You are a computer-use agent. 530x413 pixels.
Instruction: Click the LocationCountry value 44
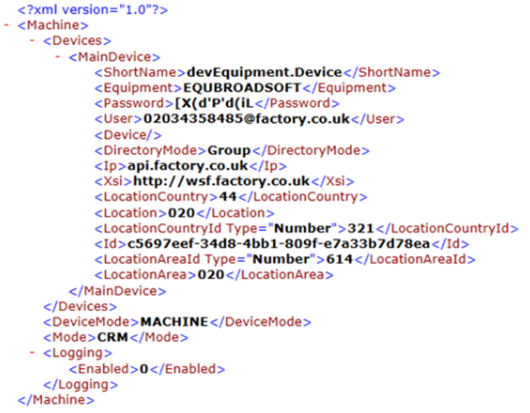click(228, 197)
